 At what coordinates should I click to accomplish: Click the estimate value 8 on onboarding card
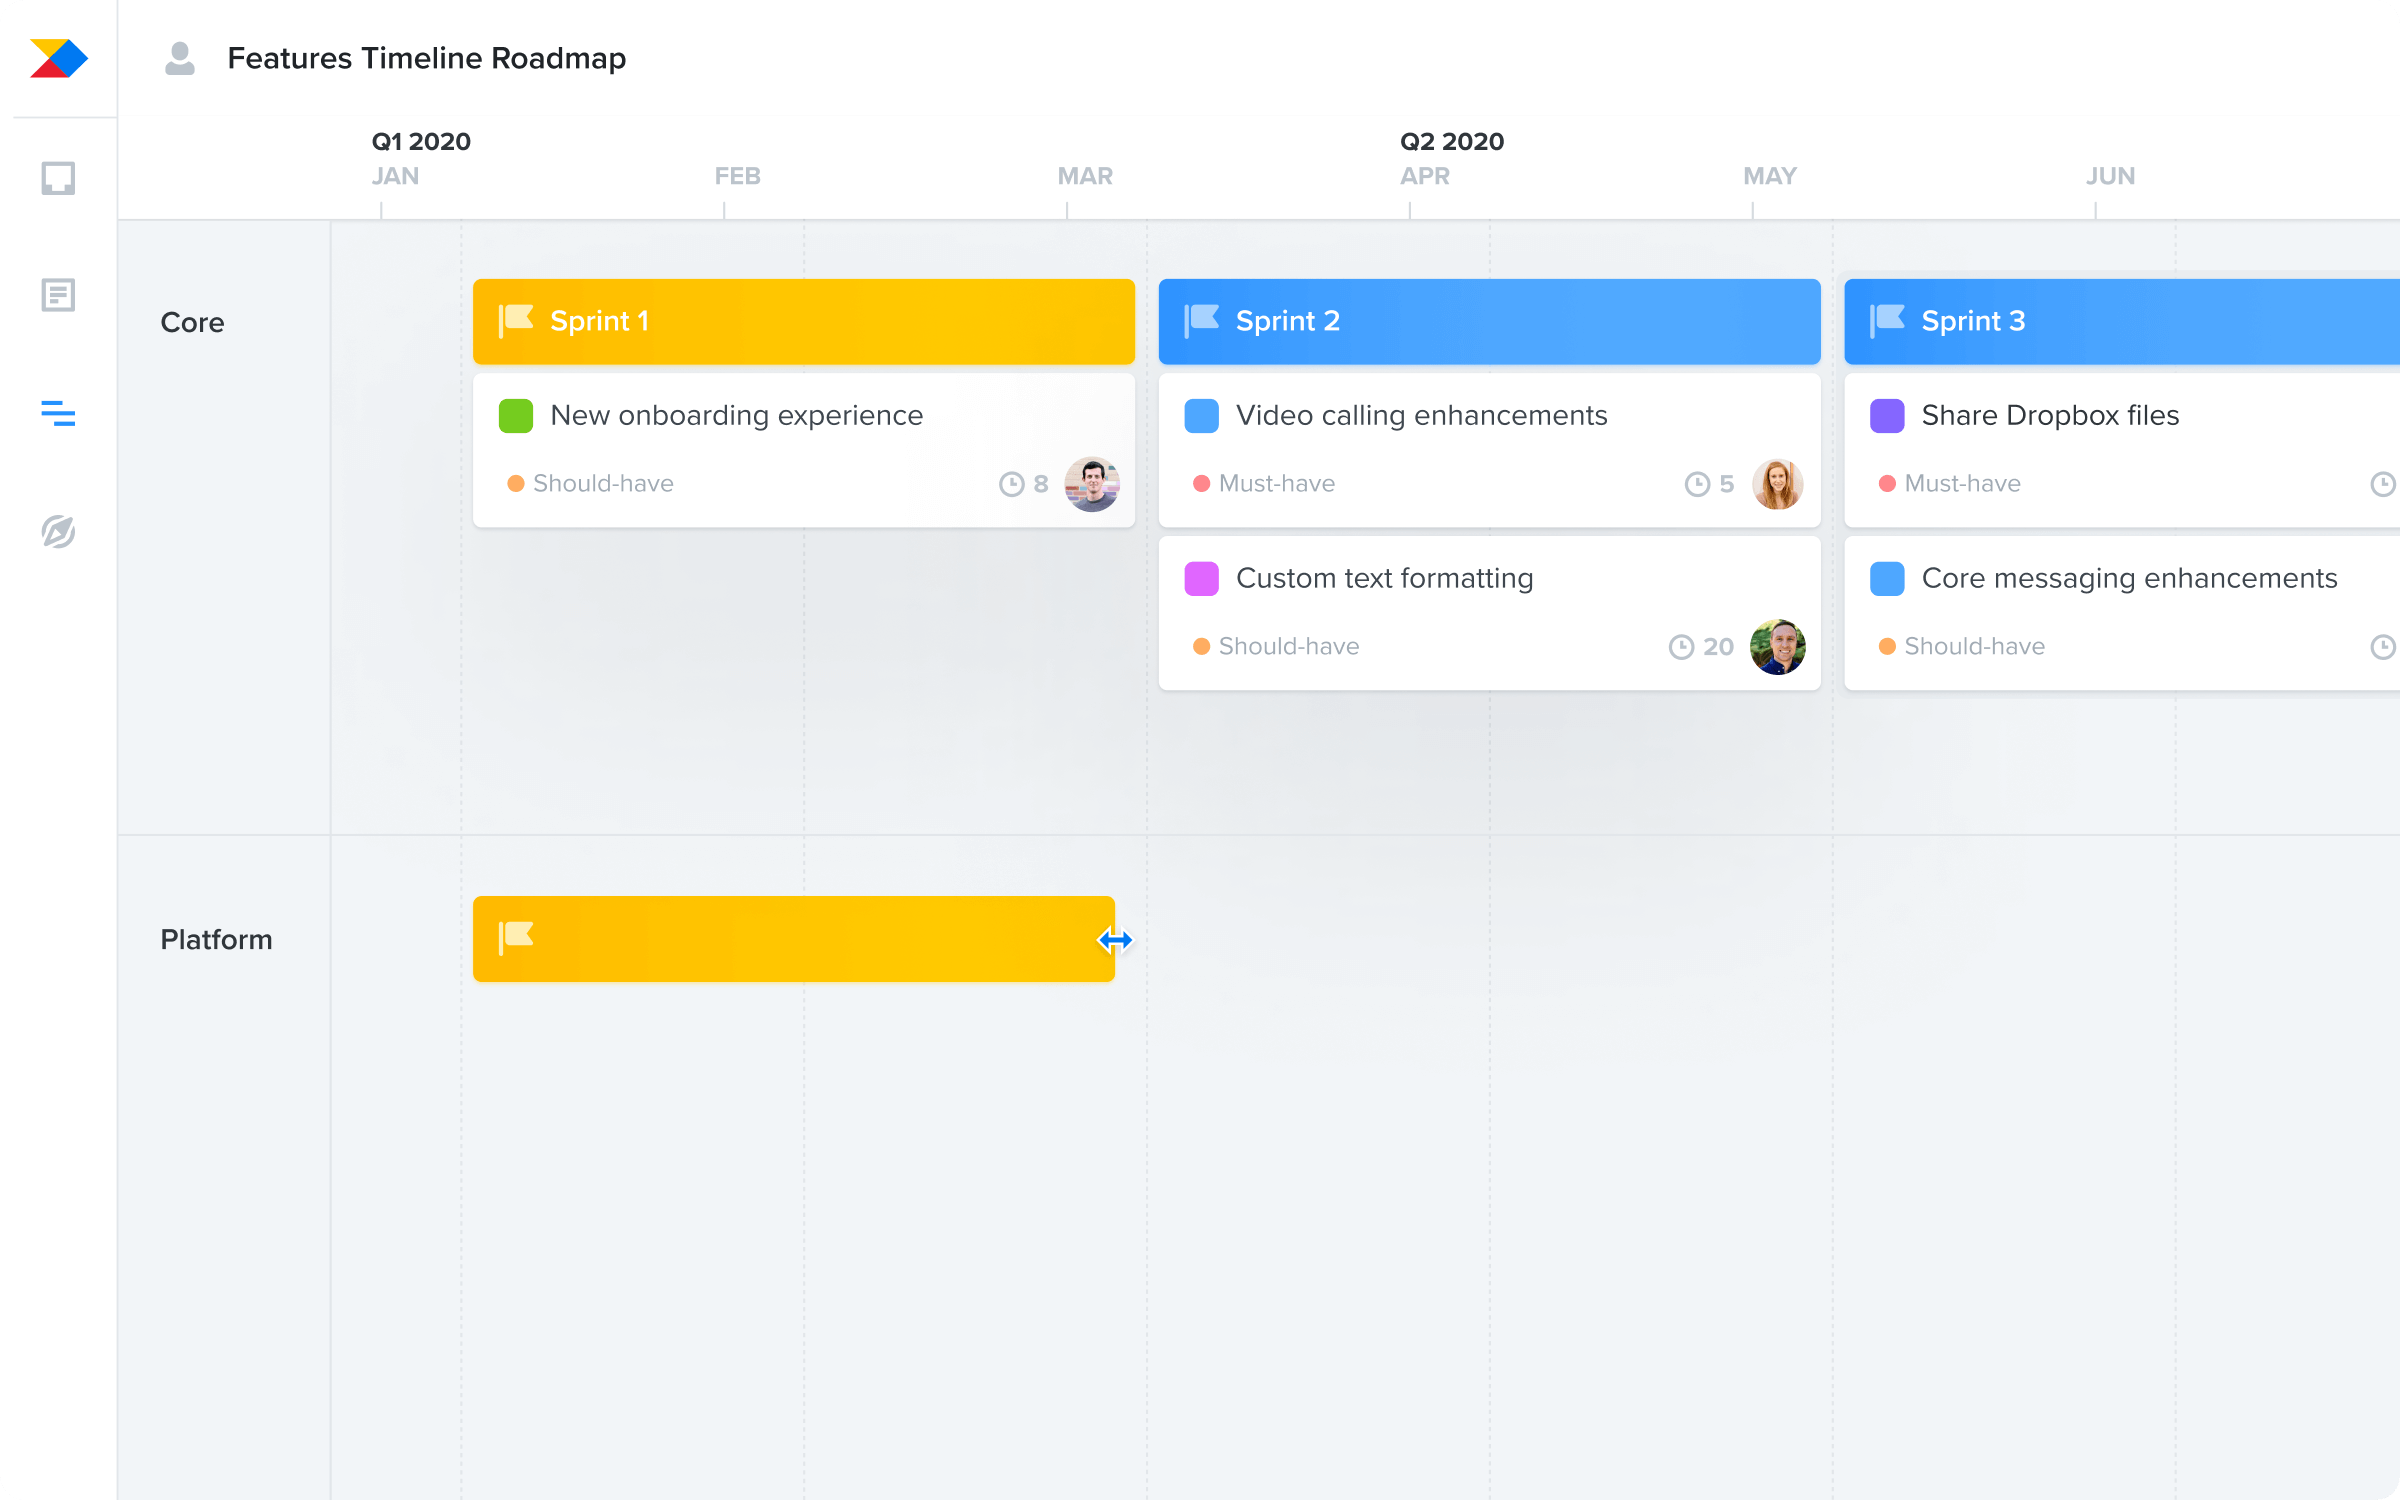1041,484
